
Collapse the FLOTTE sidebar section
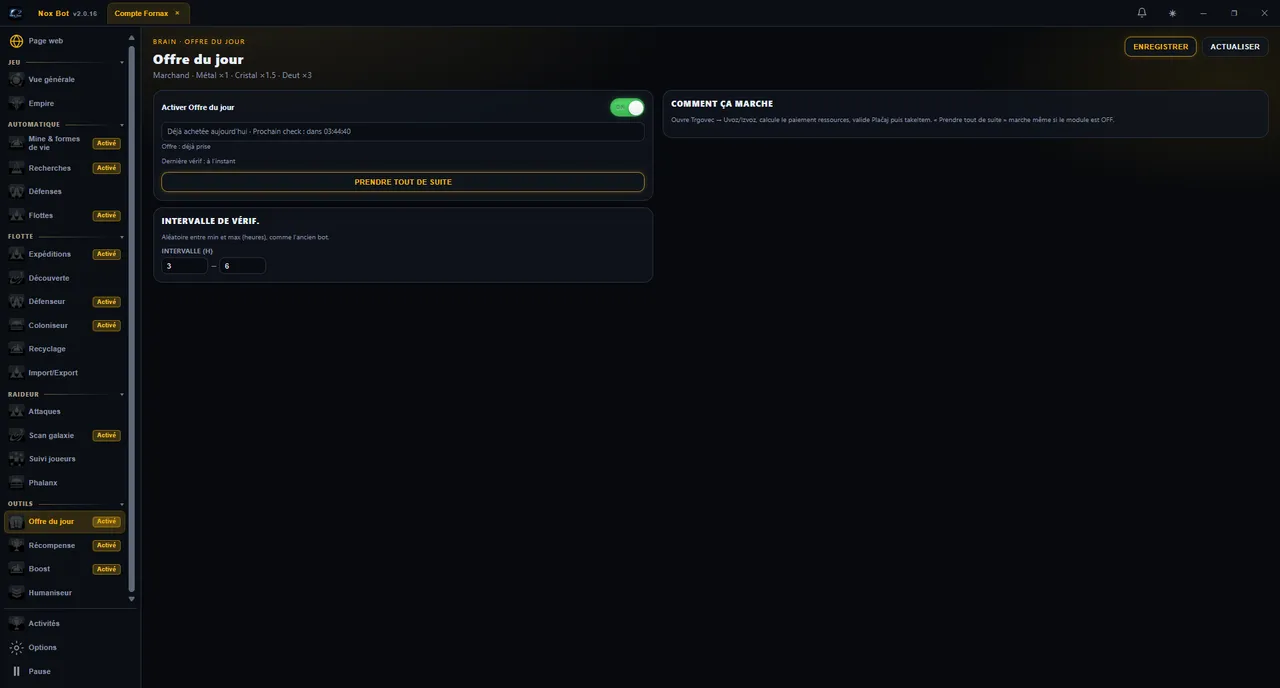(x=122, y=237)
